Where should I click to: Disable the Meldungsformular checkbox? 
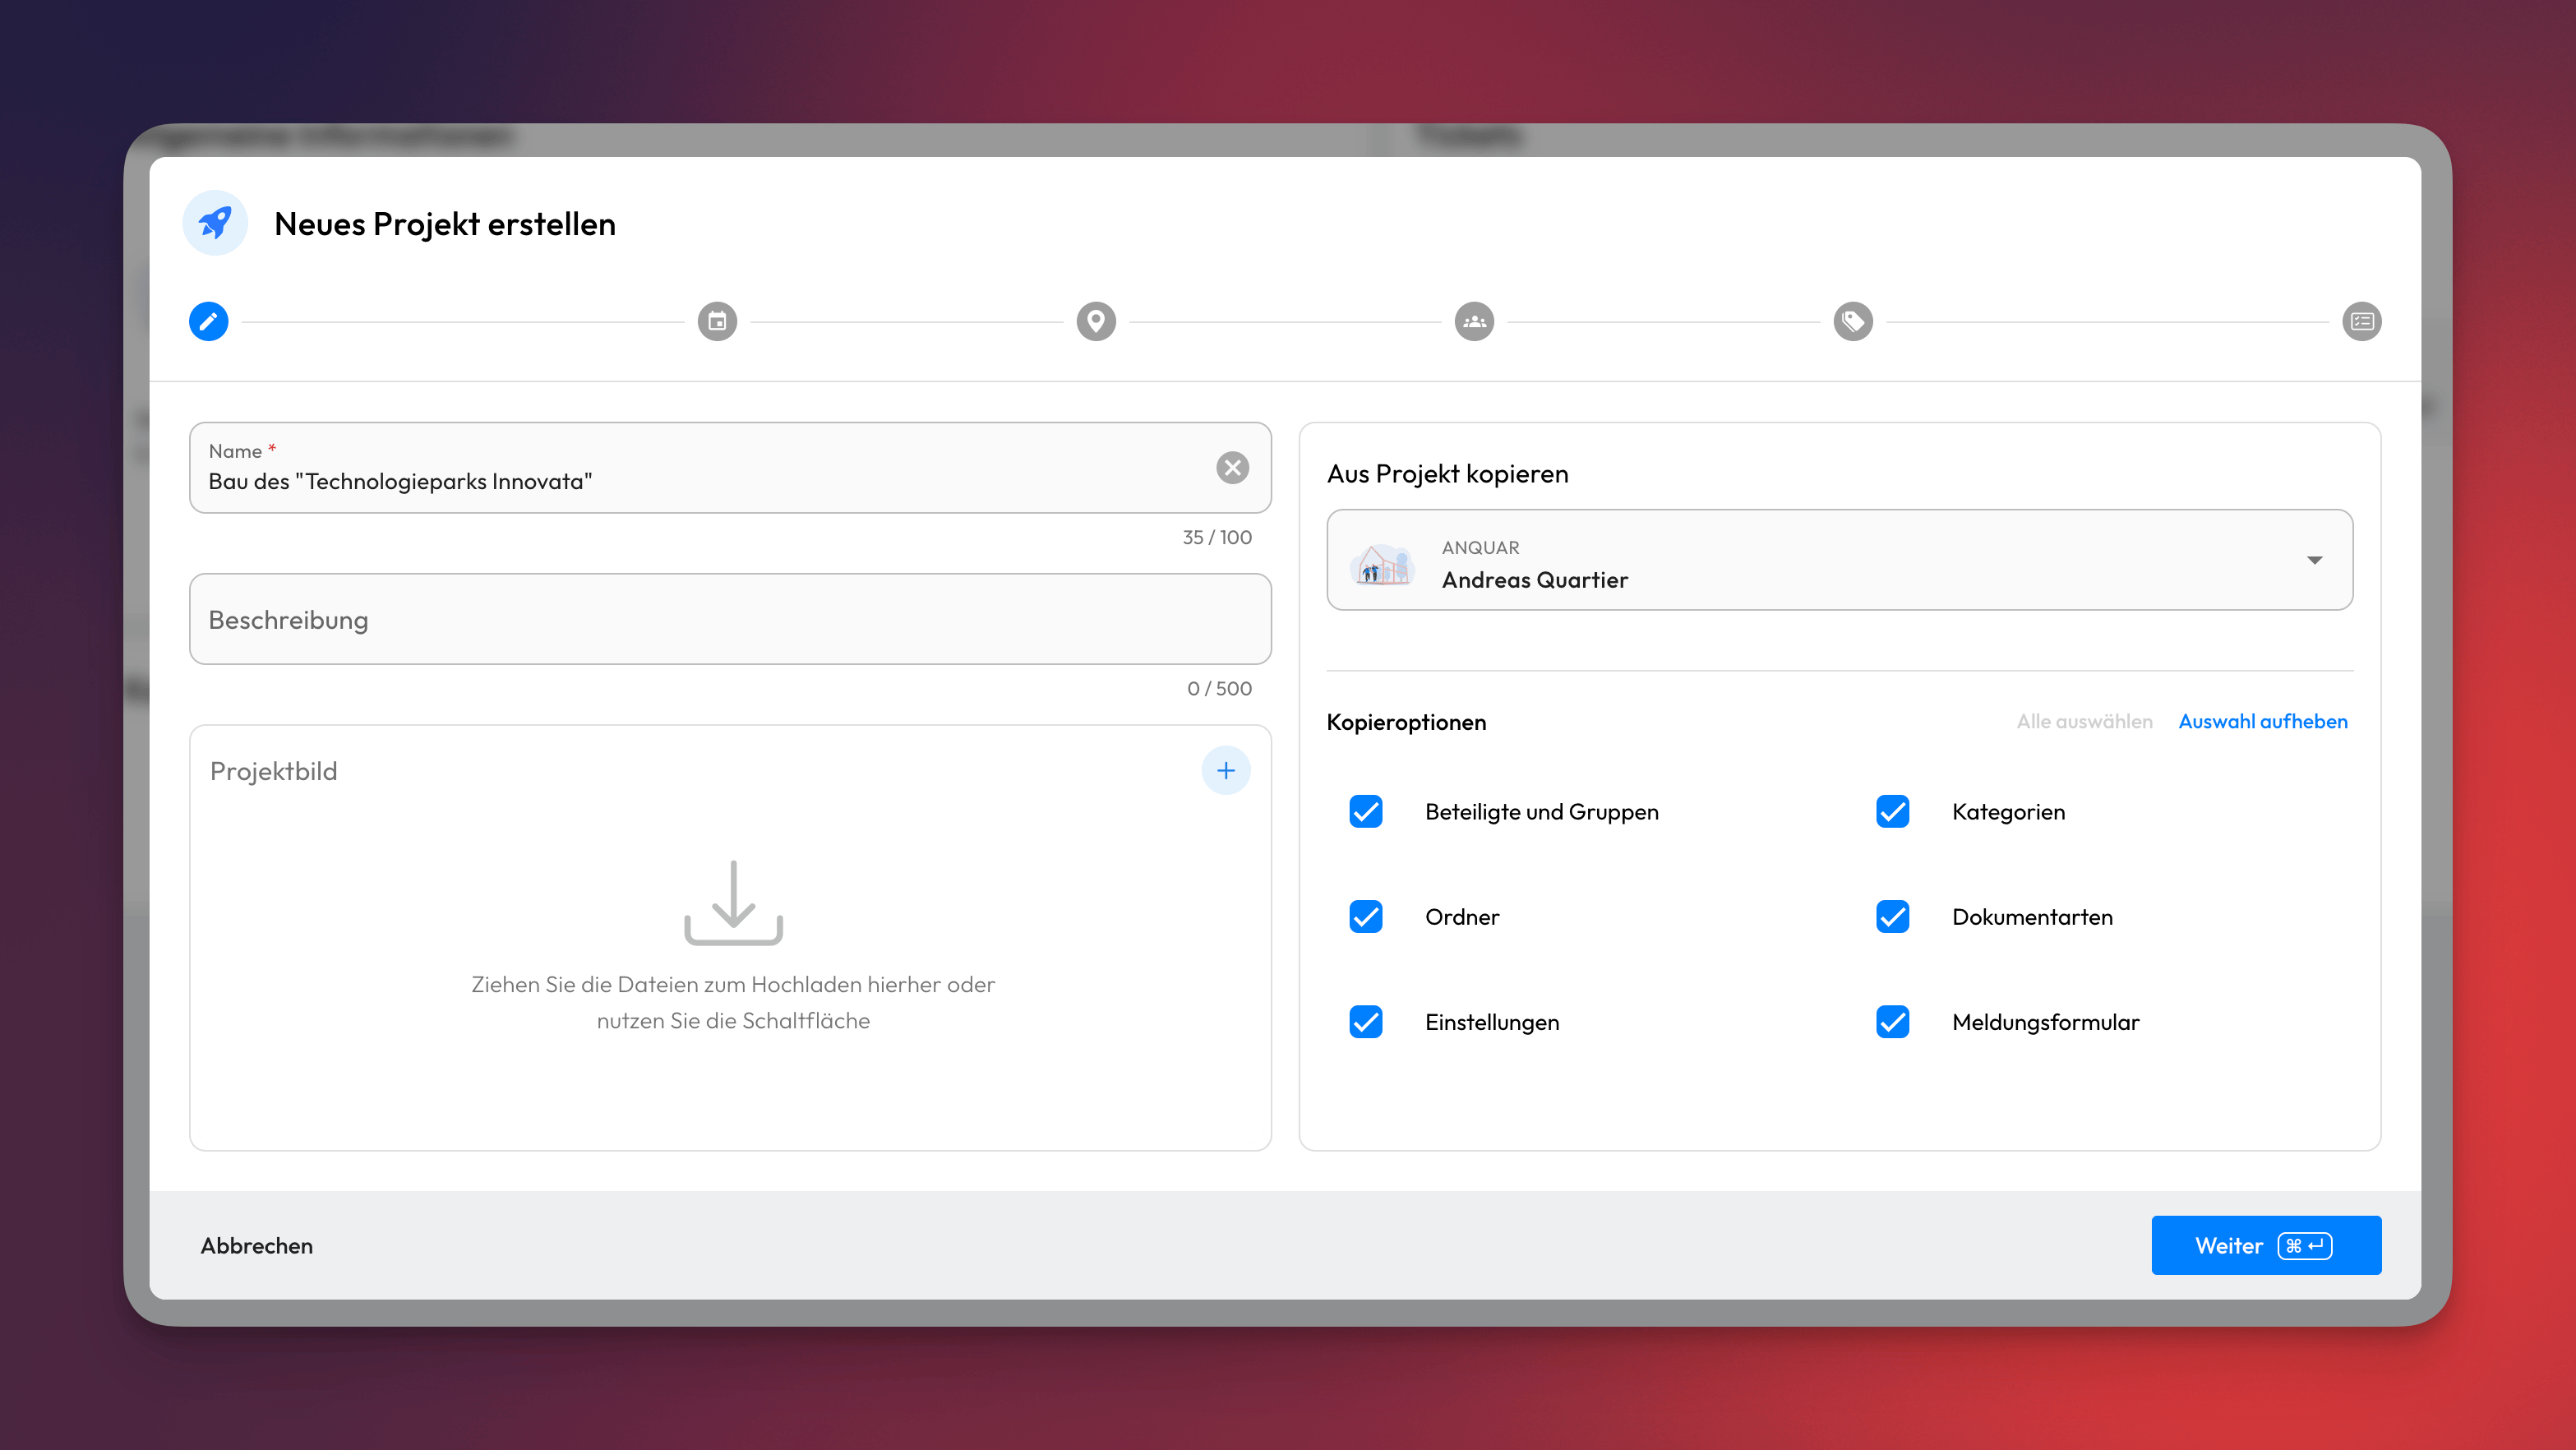[1892, 1021]
